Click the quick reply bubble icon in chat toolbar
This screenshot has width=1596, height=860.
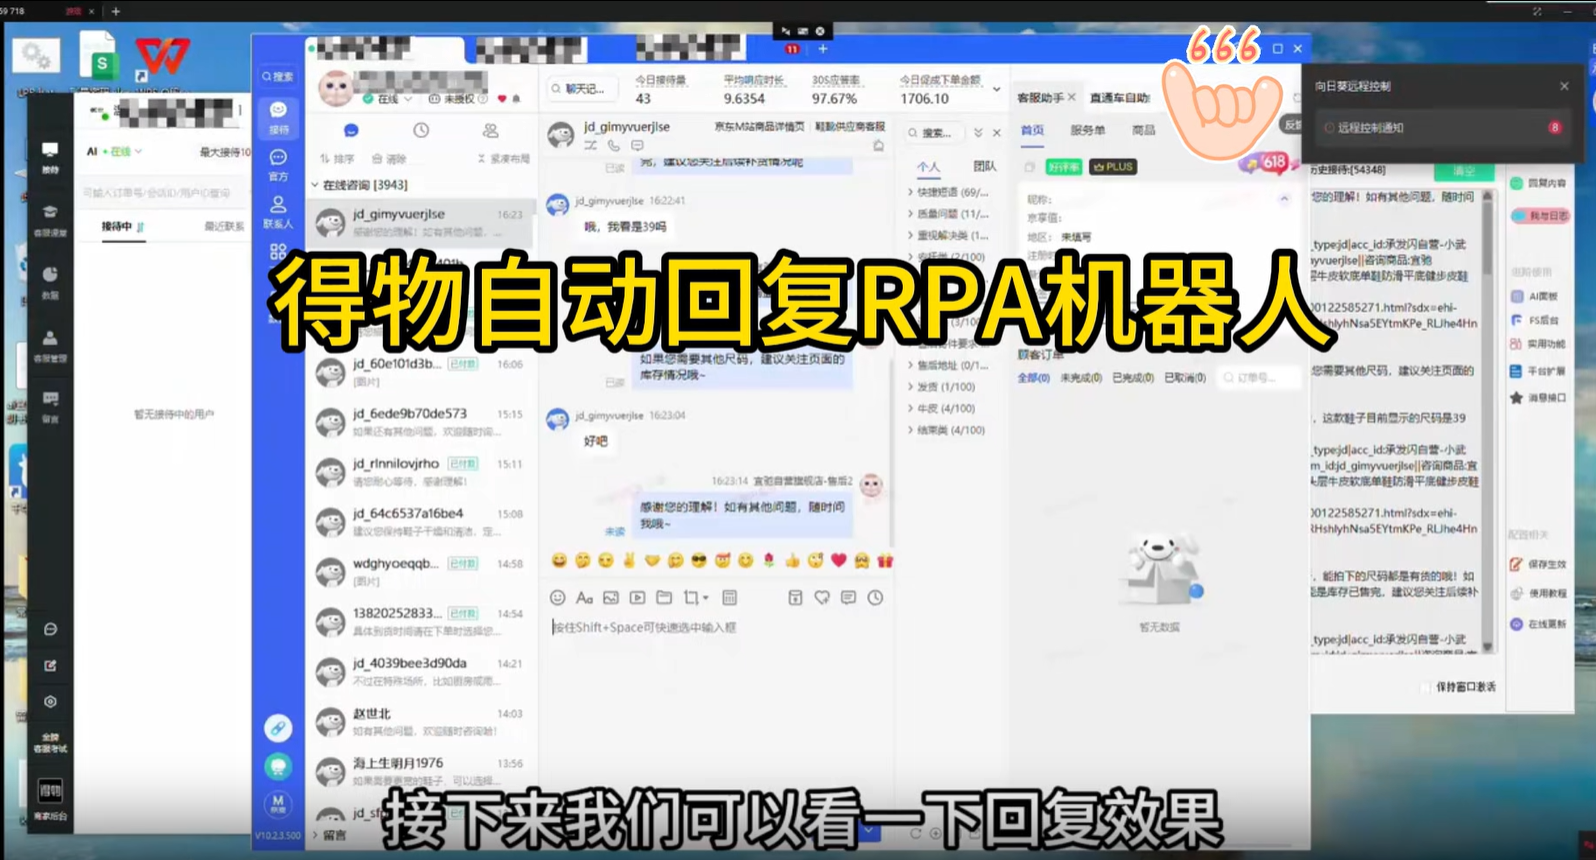(848, 598)
